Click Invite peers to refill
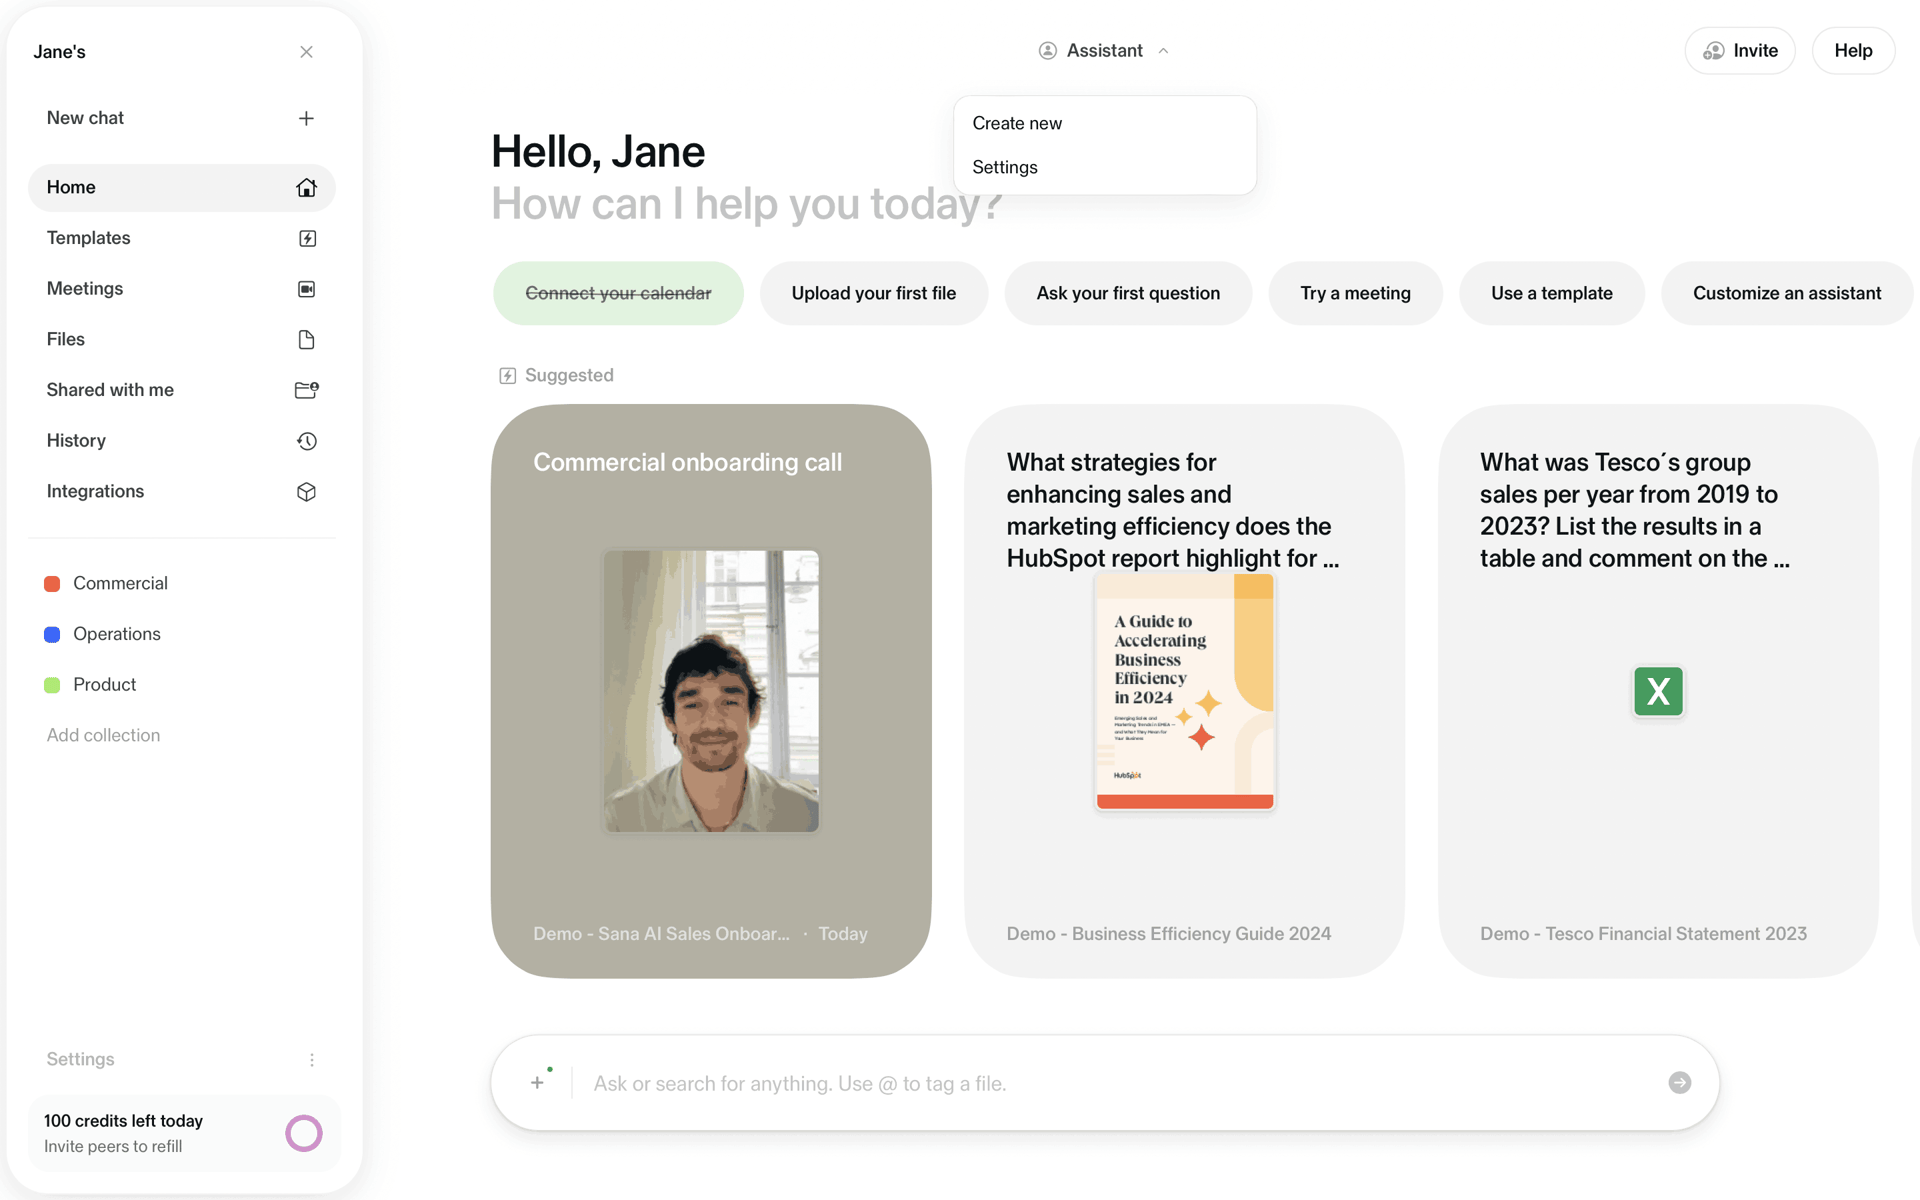This screenshot has height=1200, width=1920. point(113,1147)
